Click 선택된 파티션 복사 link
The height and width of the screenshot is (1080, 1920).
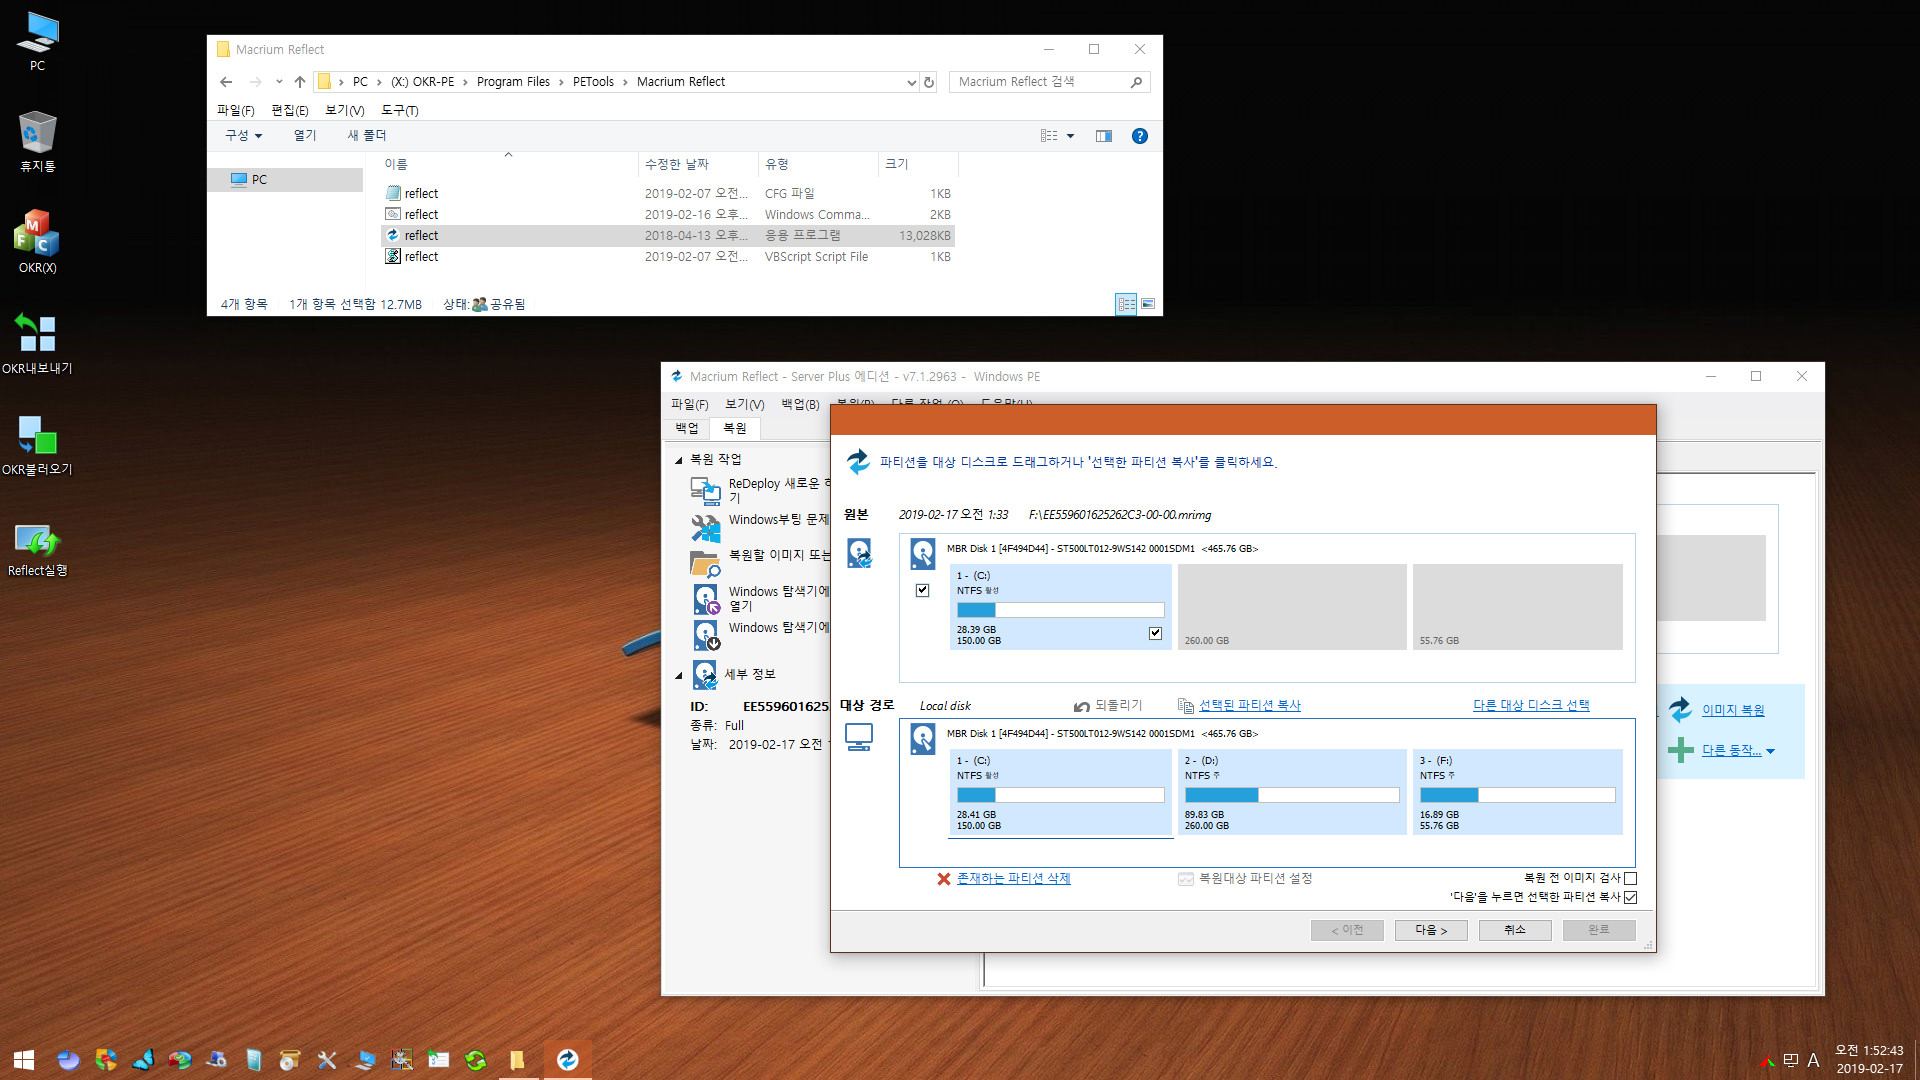pyautogui.click(x=1249, y=705)
